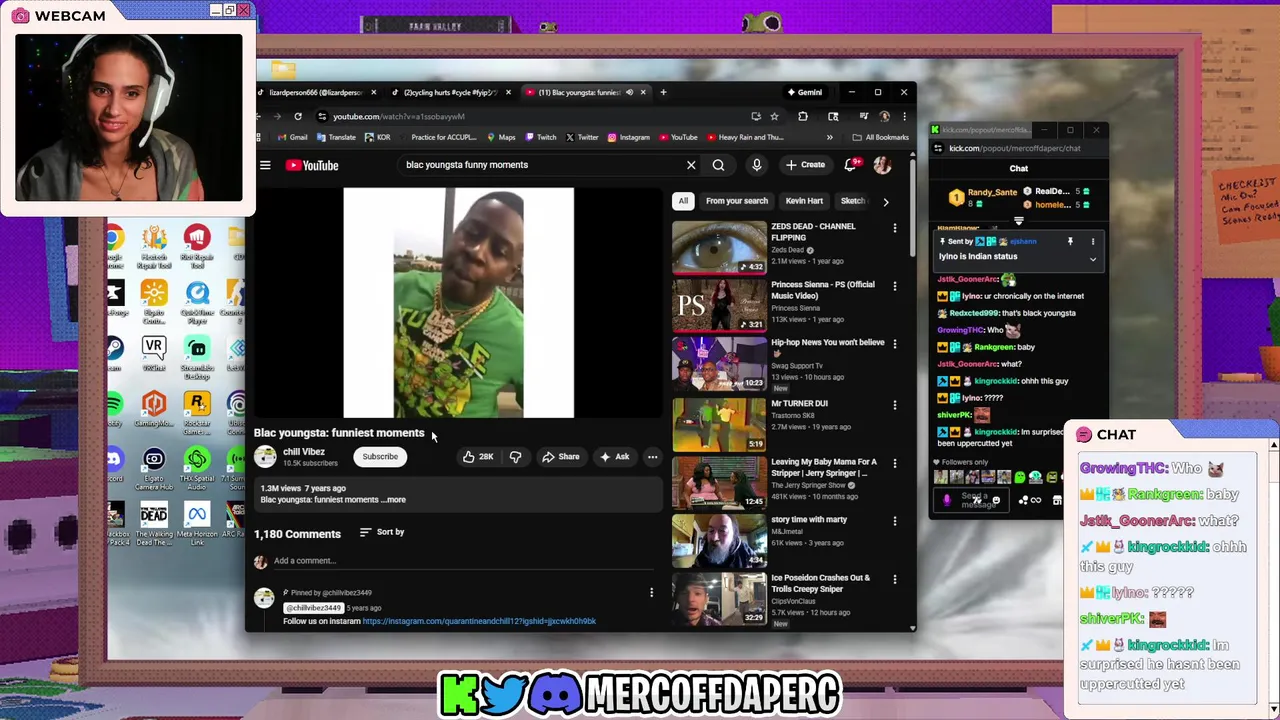Viewport: 1280px width, 720px height.
Task: Expand the pinned message chevron in Kick chat
Action: pos(1093,259)
